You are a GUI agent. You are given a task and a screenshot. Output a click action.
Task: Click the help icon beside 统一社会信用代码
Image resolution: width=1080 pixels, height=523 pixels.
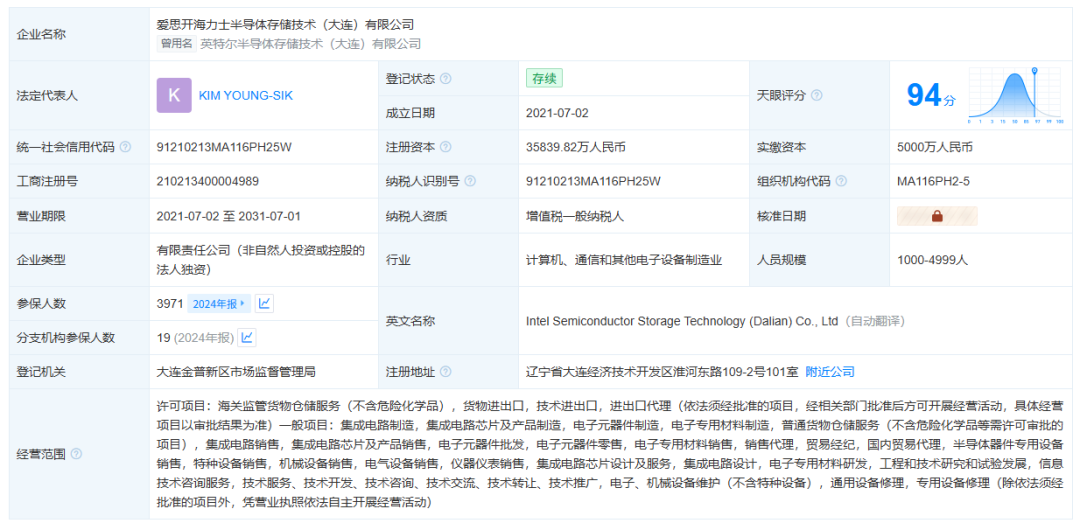point(125,147)
